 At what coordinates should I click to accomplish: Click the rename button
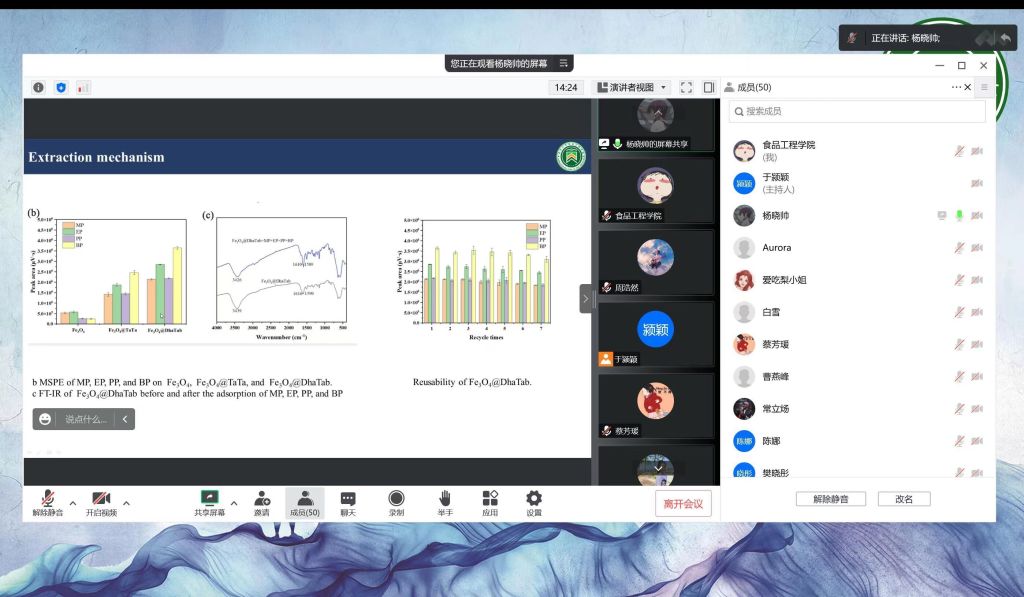[903, 499]
